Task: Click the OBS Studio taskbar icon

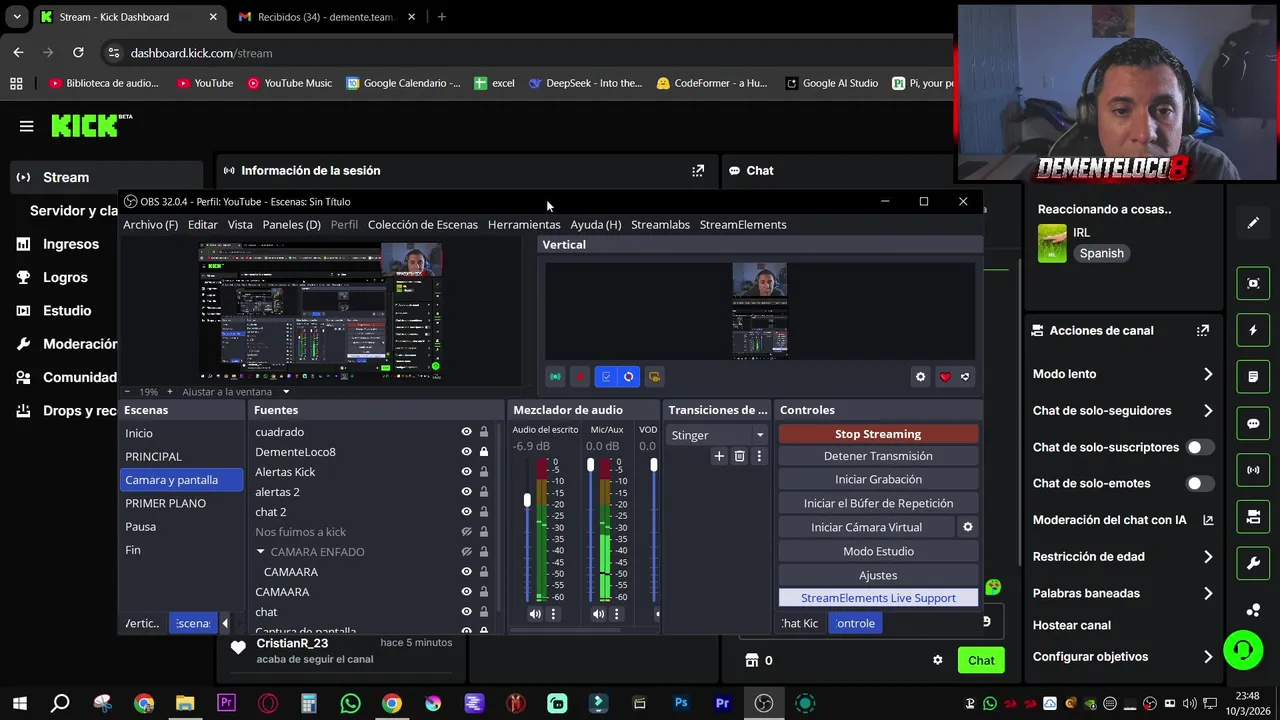Action: pos(764,703)
